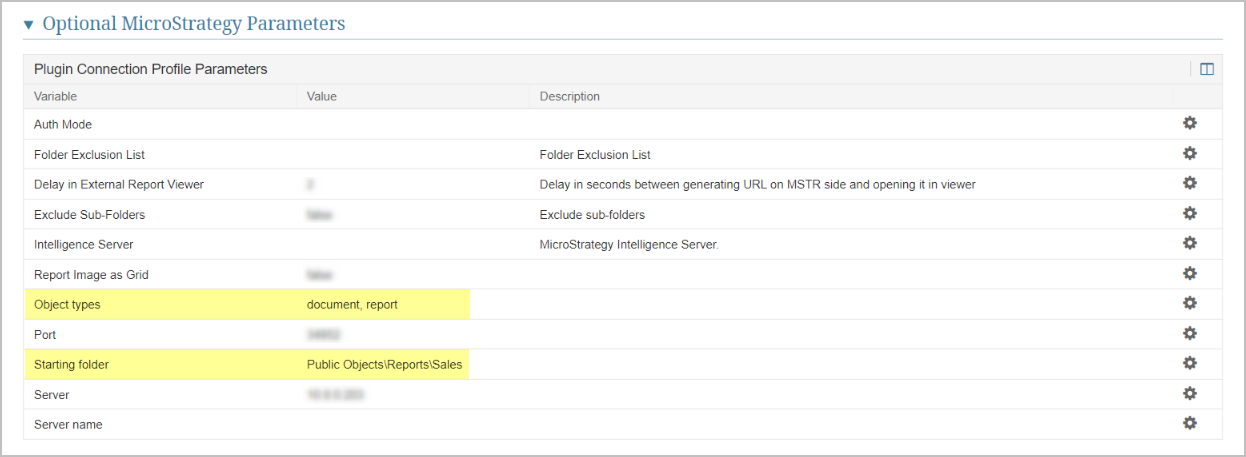Image resolution: width=1246 pixels, height=457 pixels.
Task: Click the Object types variable label
Action: point(67,304)
